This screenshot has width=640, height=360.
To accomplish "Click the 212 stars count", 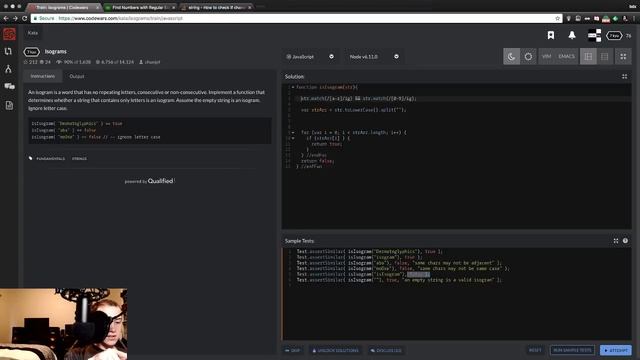I will click(31, 62).
